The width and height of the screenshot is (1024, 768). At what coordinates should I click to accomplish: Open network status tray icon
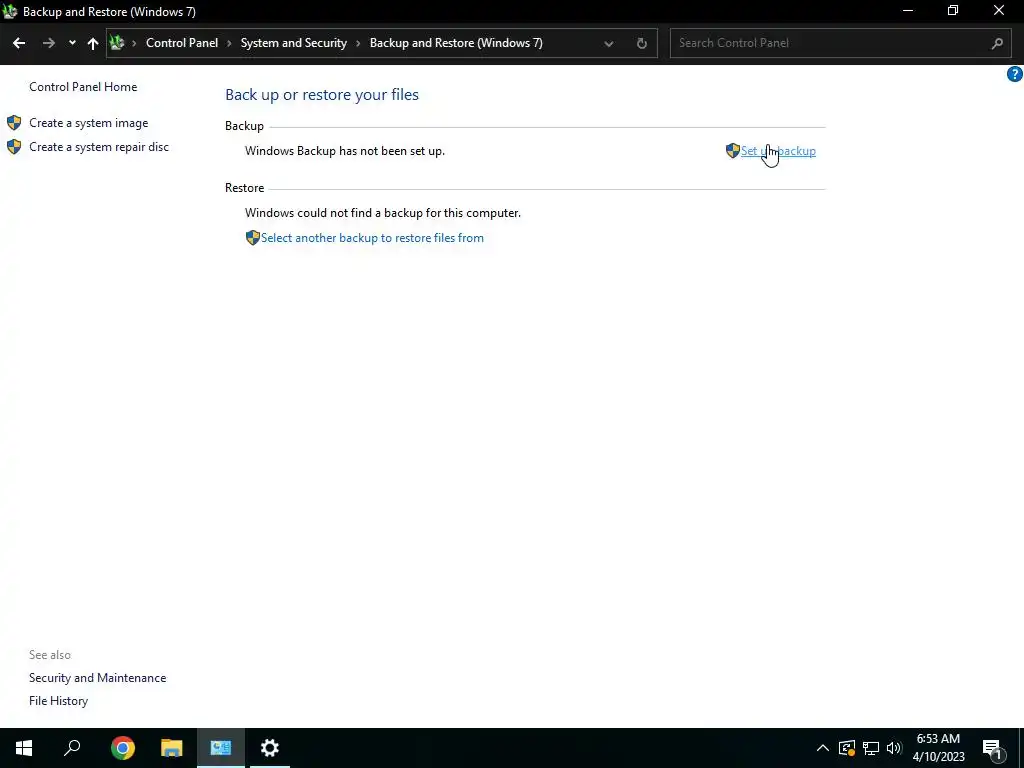click(x=871, y=748)
